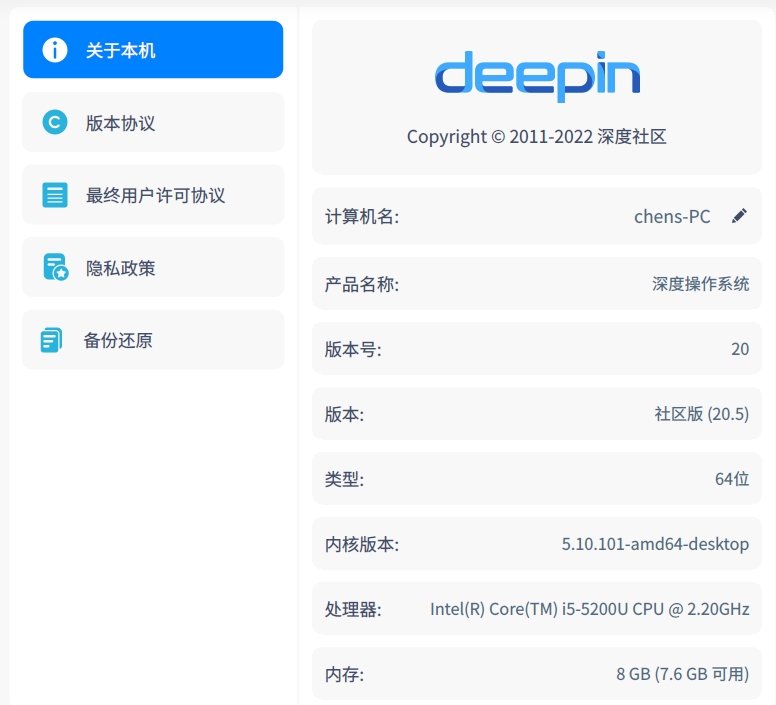Image resolution: width=776 pixels, height=705 pixels.
Task: Go to the 隐私政策 label
Action: click(120, 268)
